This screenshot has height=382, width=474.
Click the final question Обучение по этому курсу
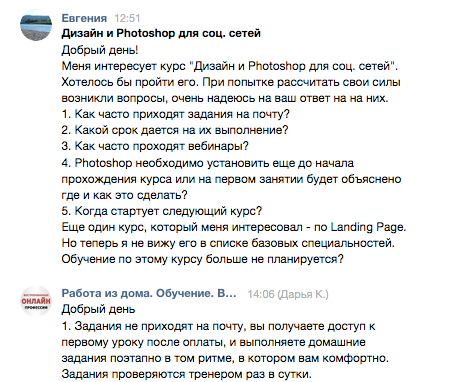202,259
